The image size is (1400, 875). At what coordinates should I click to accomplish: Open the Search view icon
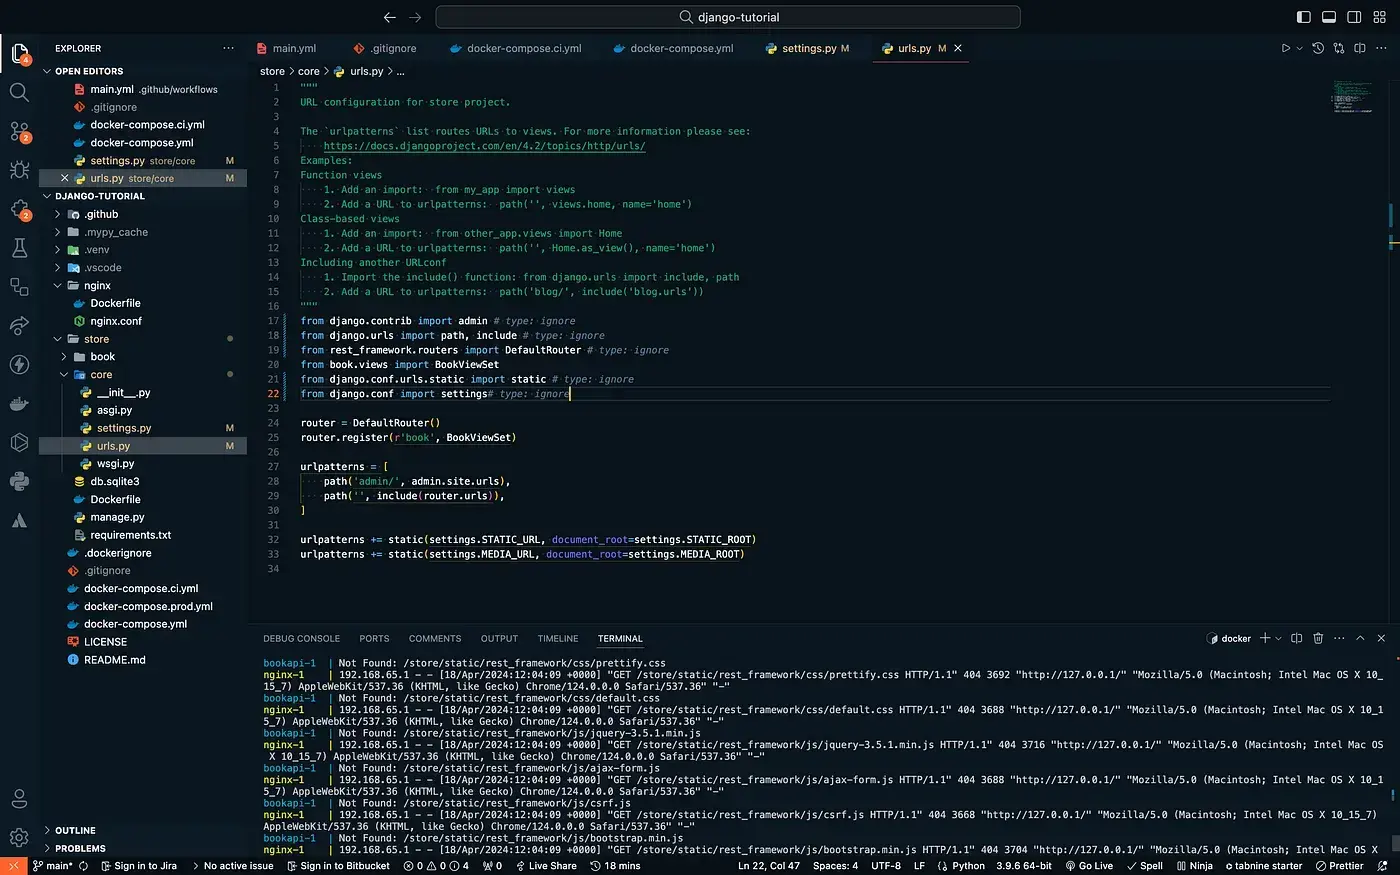pos(19,92)
